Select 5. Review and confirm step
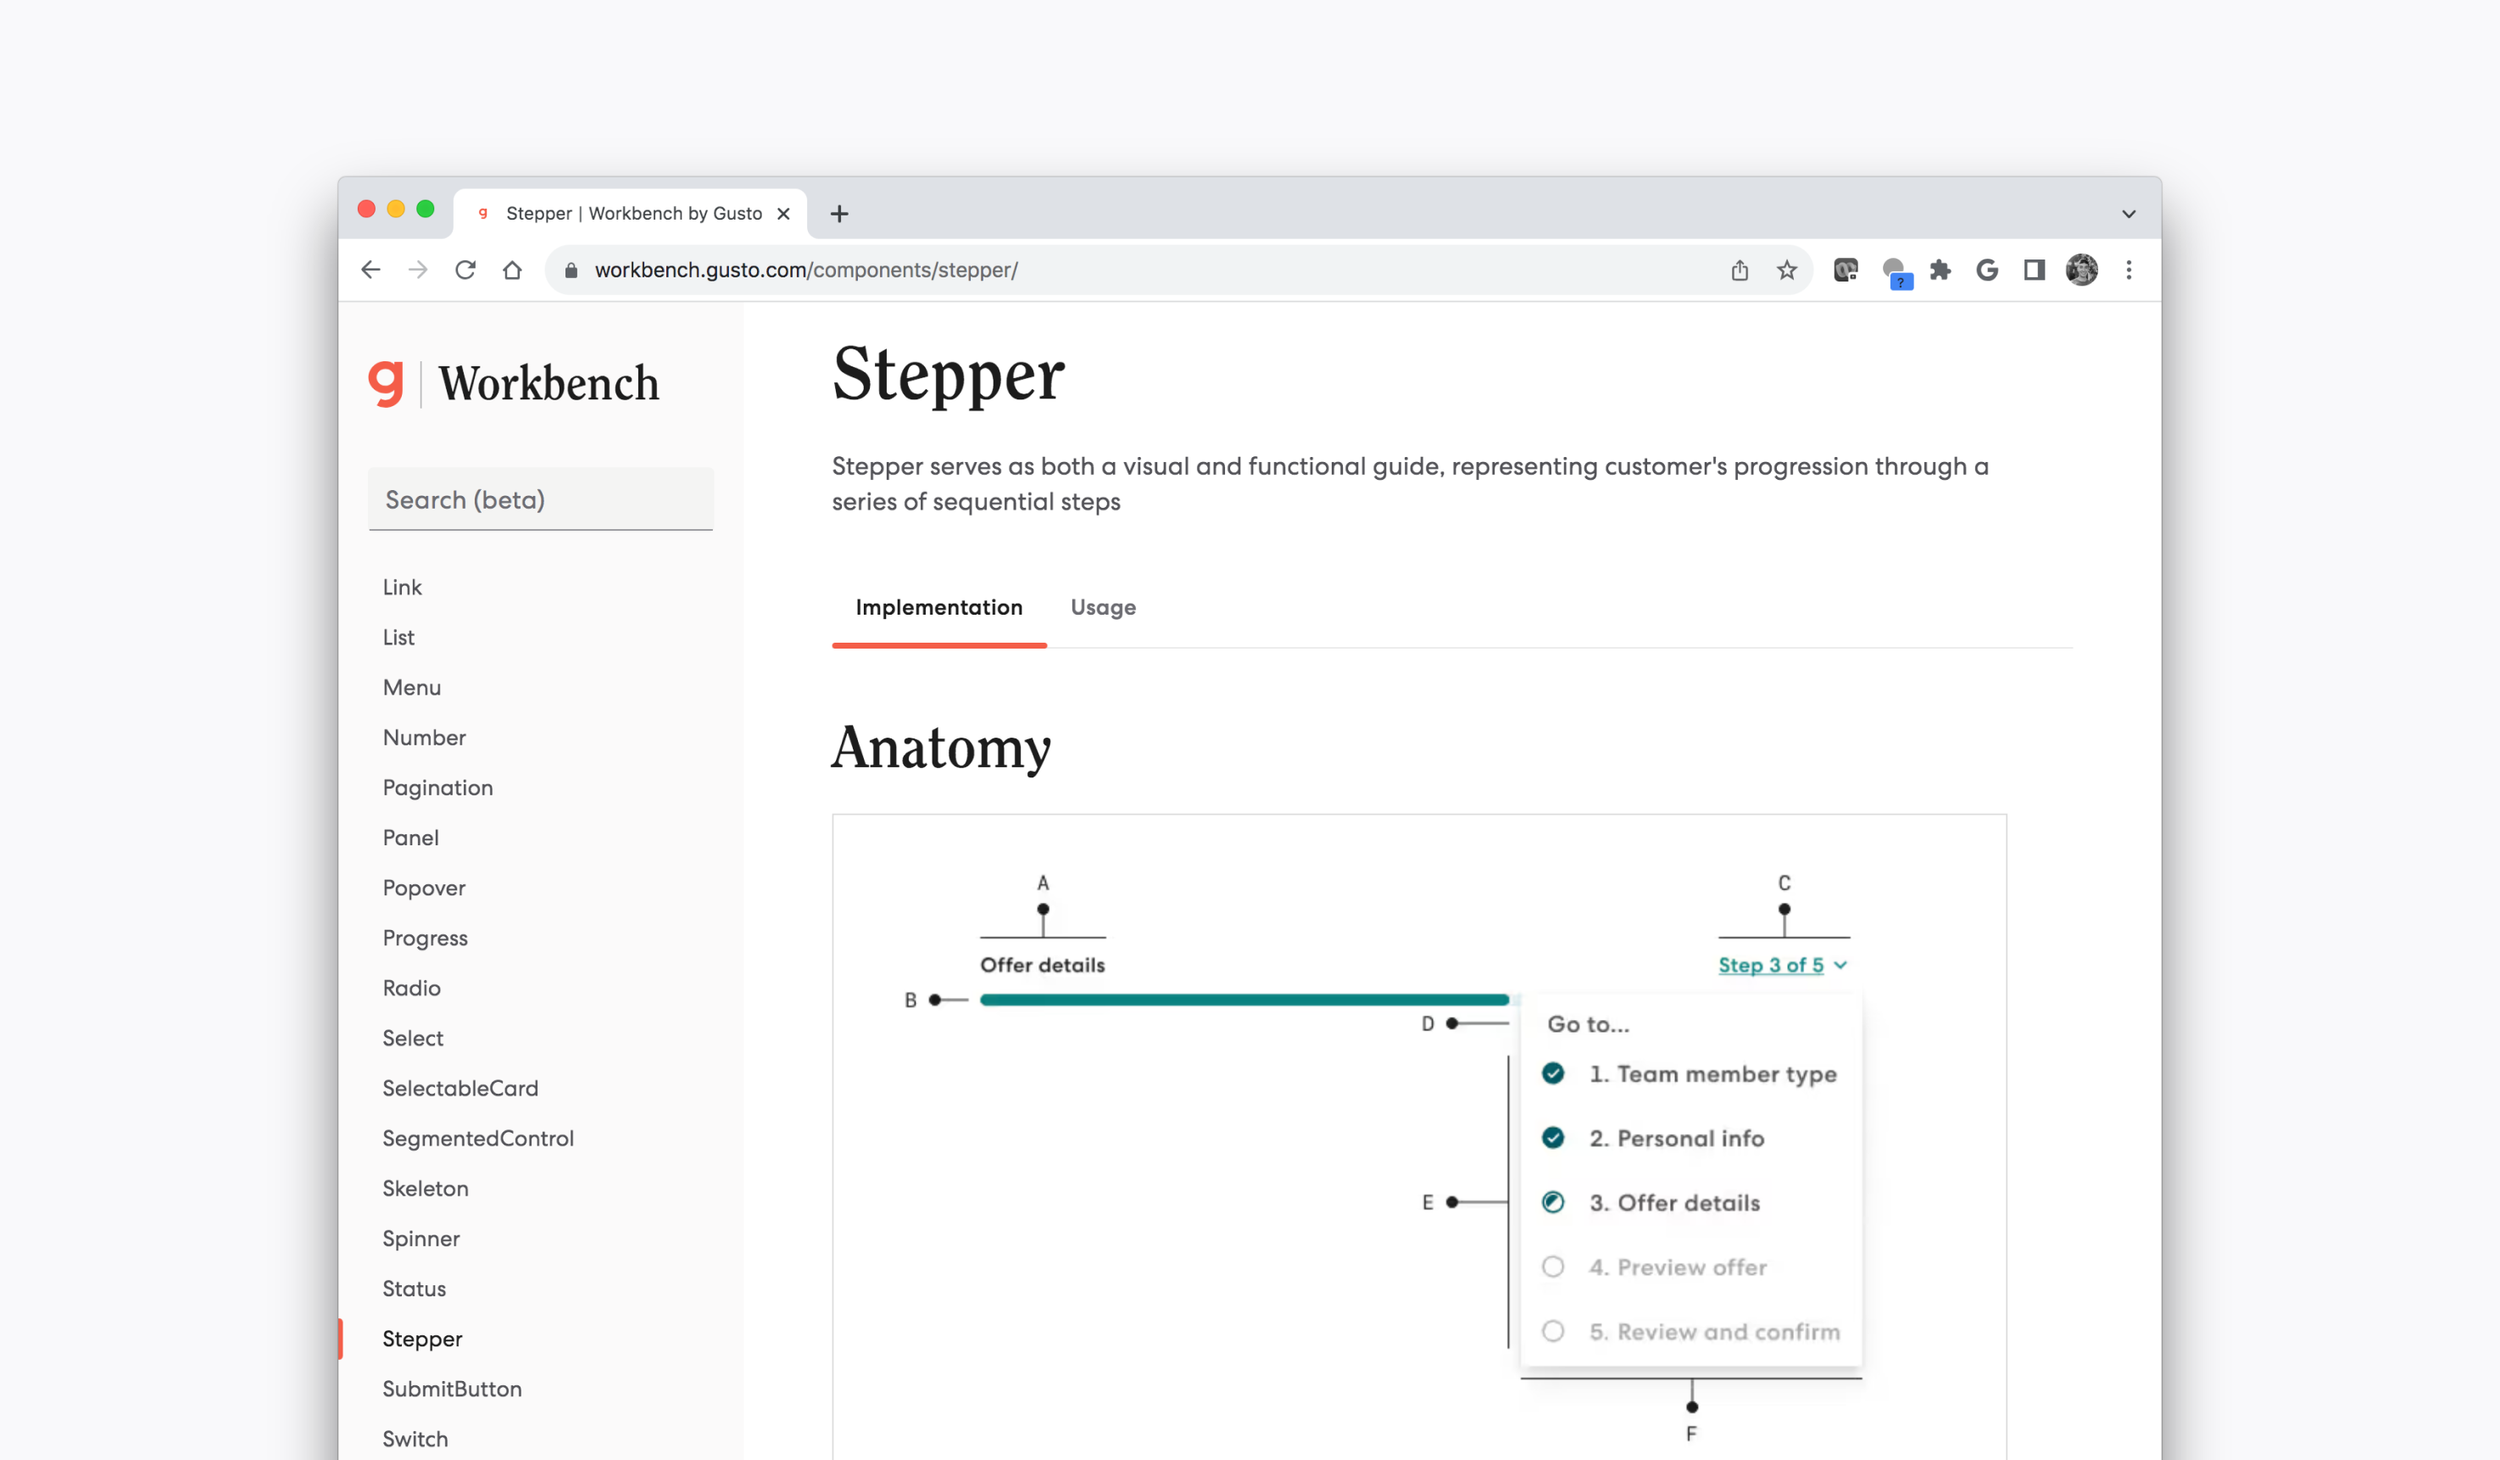 pyautogui.click(x=1692, y=1332)
